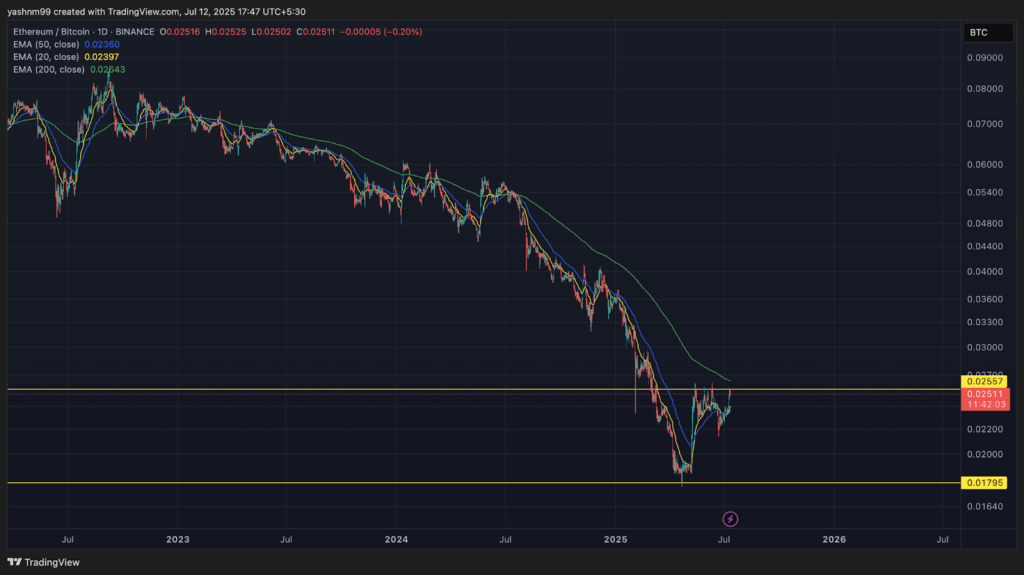Click the 0.02200 price axis label
This screenshot has width=1024, height=575.
pos(985,429)
